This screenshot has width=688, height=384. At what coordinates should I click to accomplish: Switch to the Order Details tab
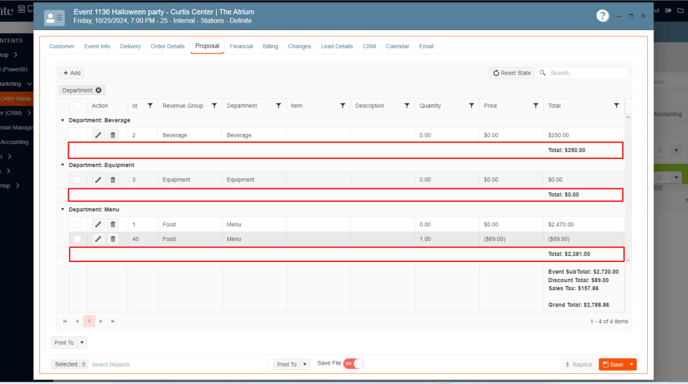point(168,46)
